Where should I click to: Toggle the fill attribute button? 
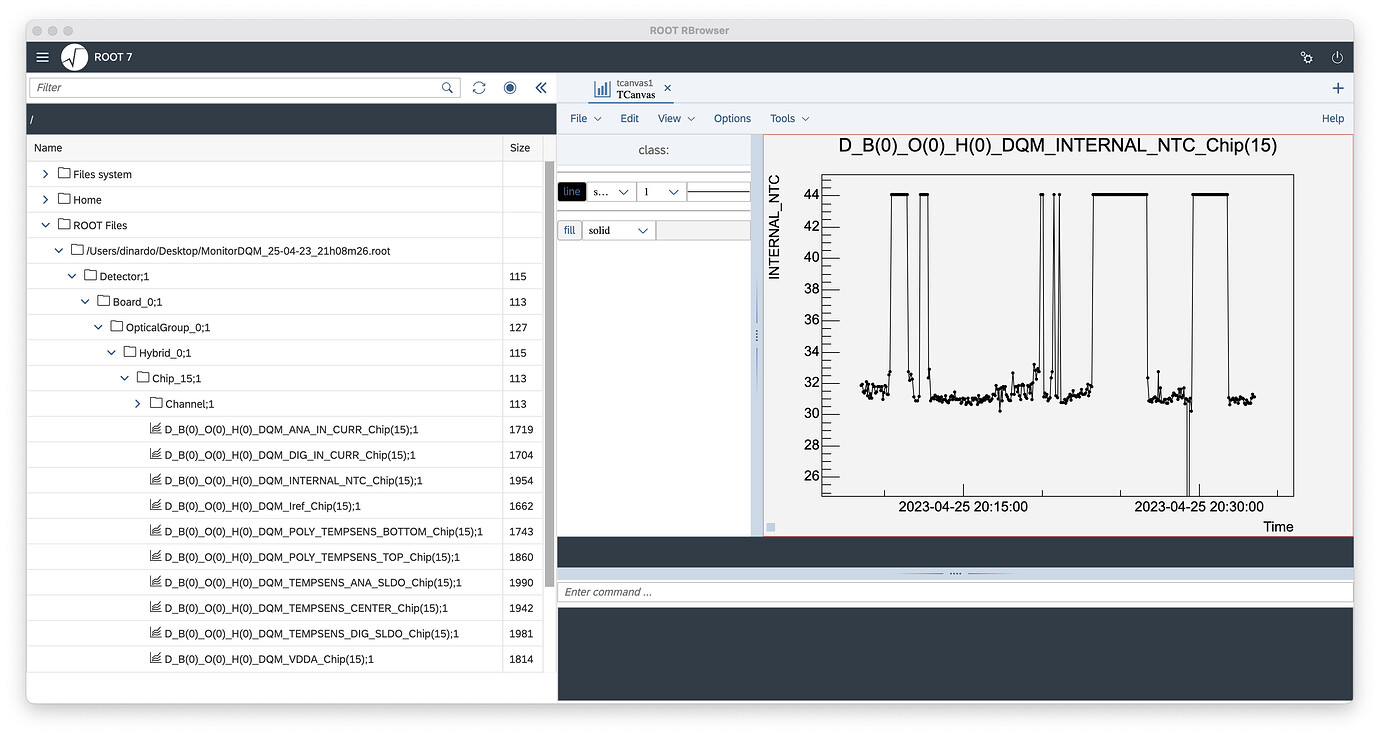click(x=569, y=230)
